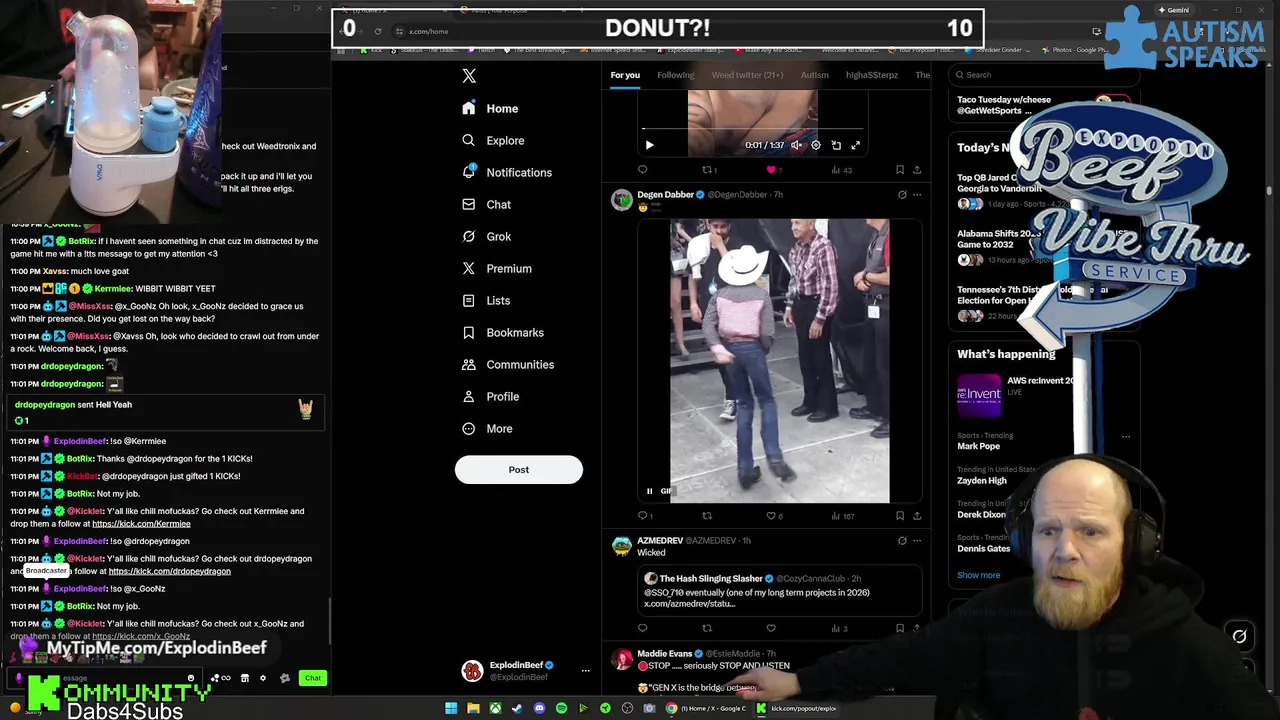Select the For you tab
The width and height of the screenshot is (1280, 720).
[x=625, y=75]
